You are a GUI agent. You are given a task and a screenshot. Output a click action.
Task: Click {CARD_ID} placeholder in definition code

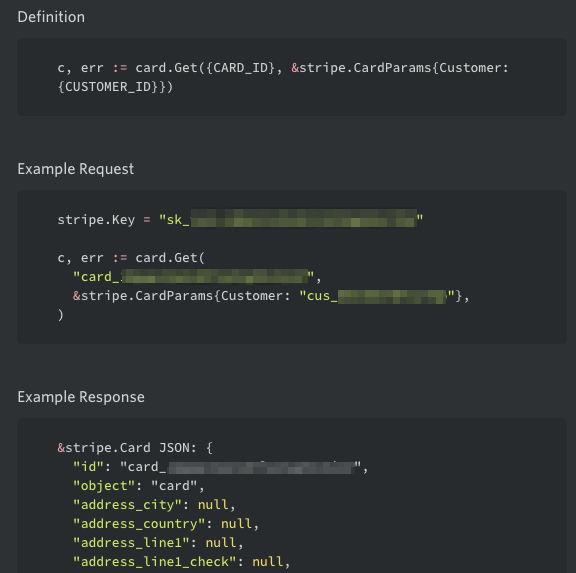(240, 68)
